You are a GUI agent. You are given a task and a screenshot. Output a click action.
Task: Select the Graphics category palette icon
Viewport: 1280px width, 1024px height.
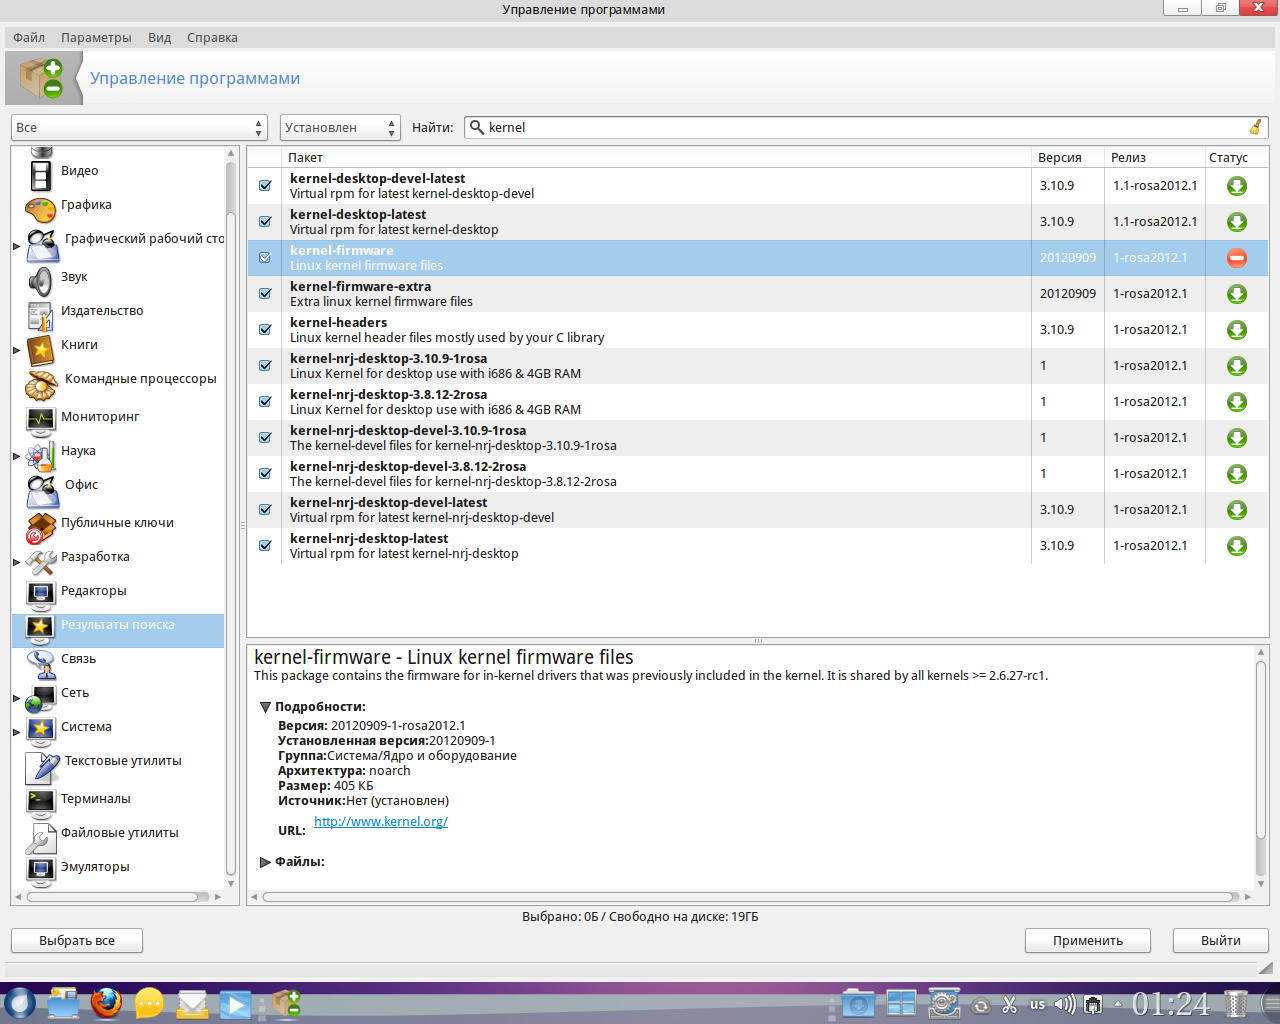[41, 209]
